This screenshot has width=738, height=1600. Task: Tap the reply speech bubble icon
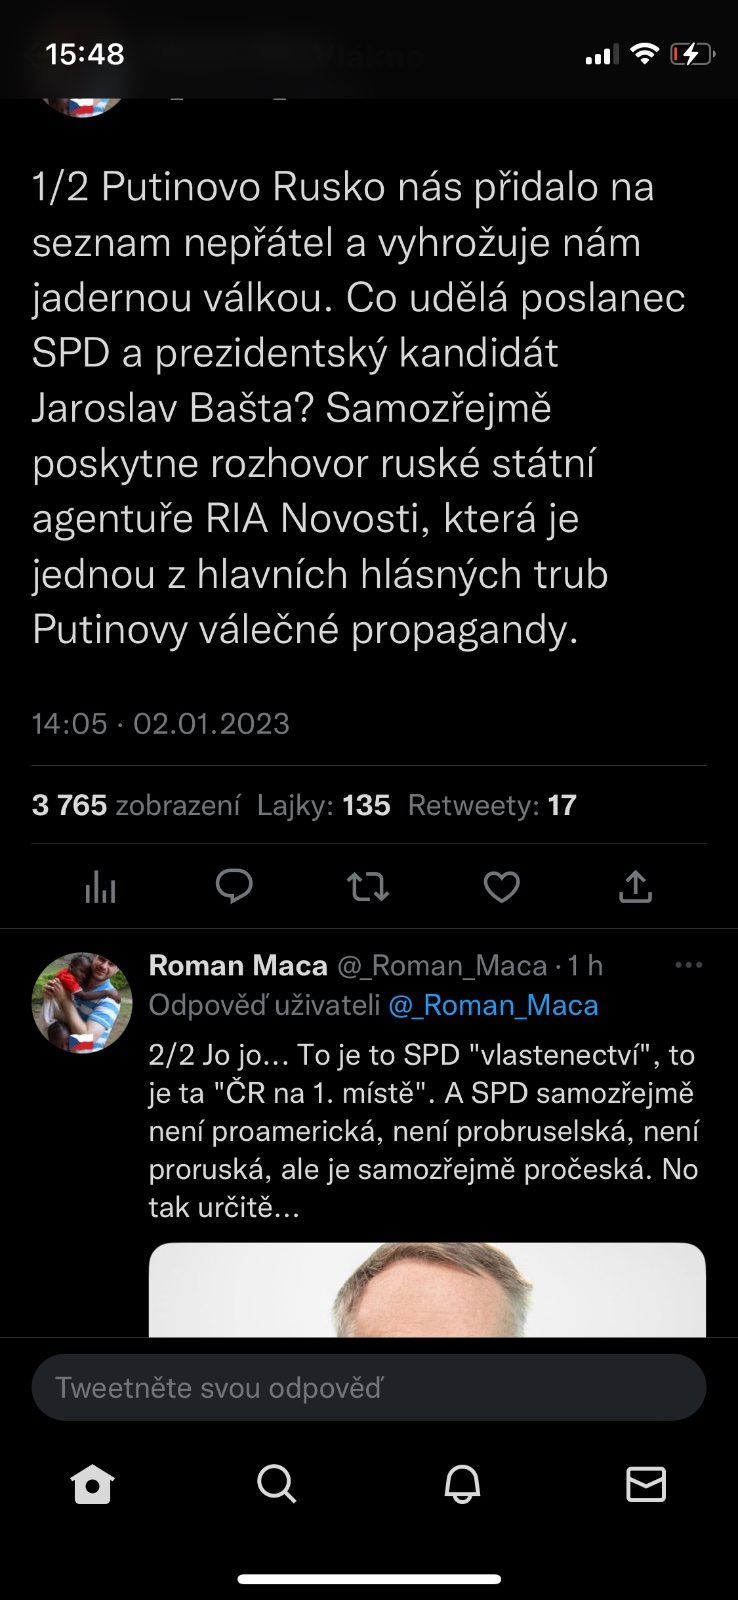point(234,886)
